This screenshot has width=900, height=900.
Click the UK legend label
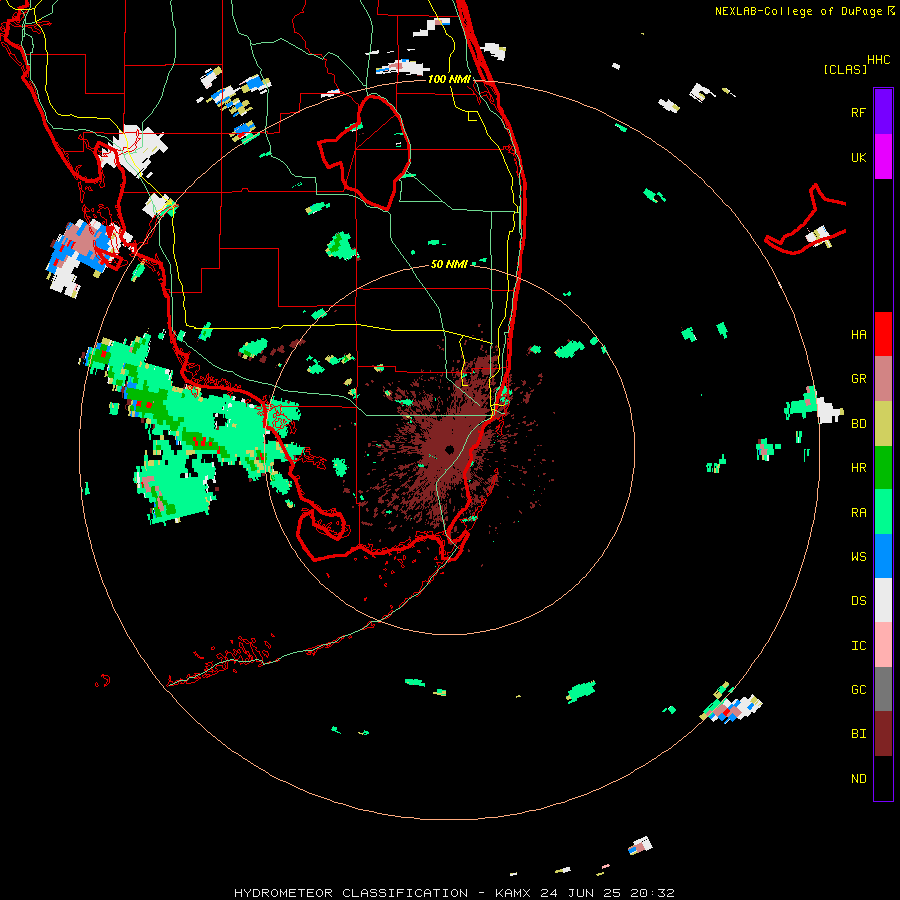(x=858, y=157)
